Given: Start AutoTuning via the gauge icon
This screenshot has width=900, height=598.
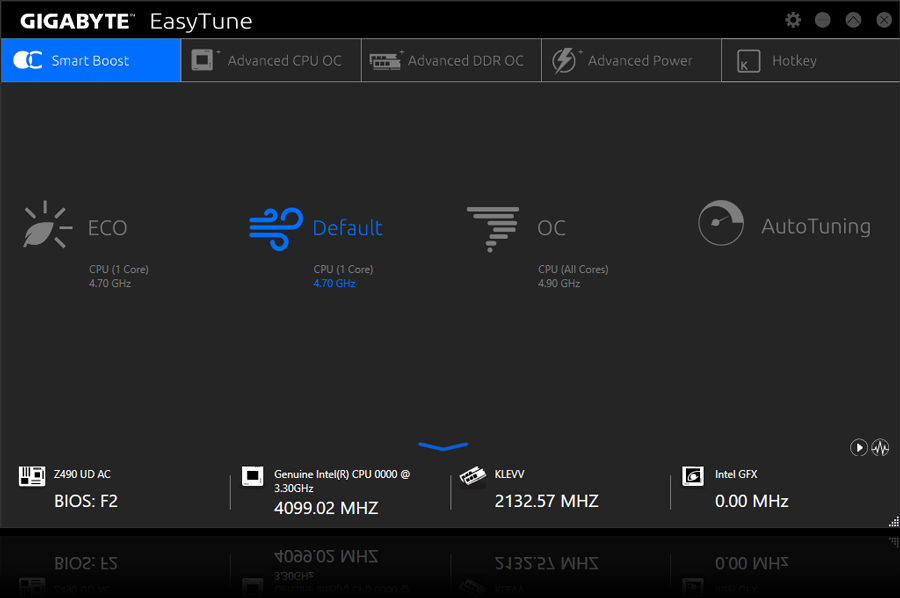Looking at the screenshot, I should 721,223.
